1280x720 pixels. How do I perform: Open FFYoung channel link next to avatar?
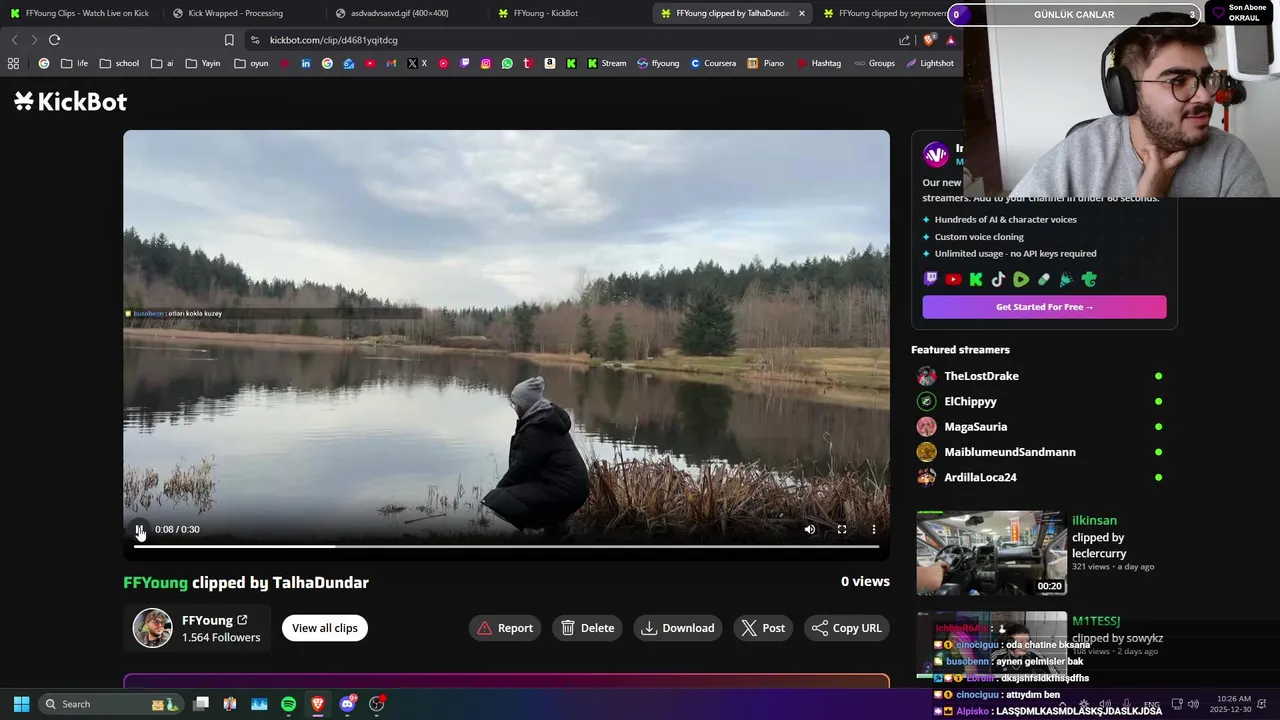click(x=214, y=620)
